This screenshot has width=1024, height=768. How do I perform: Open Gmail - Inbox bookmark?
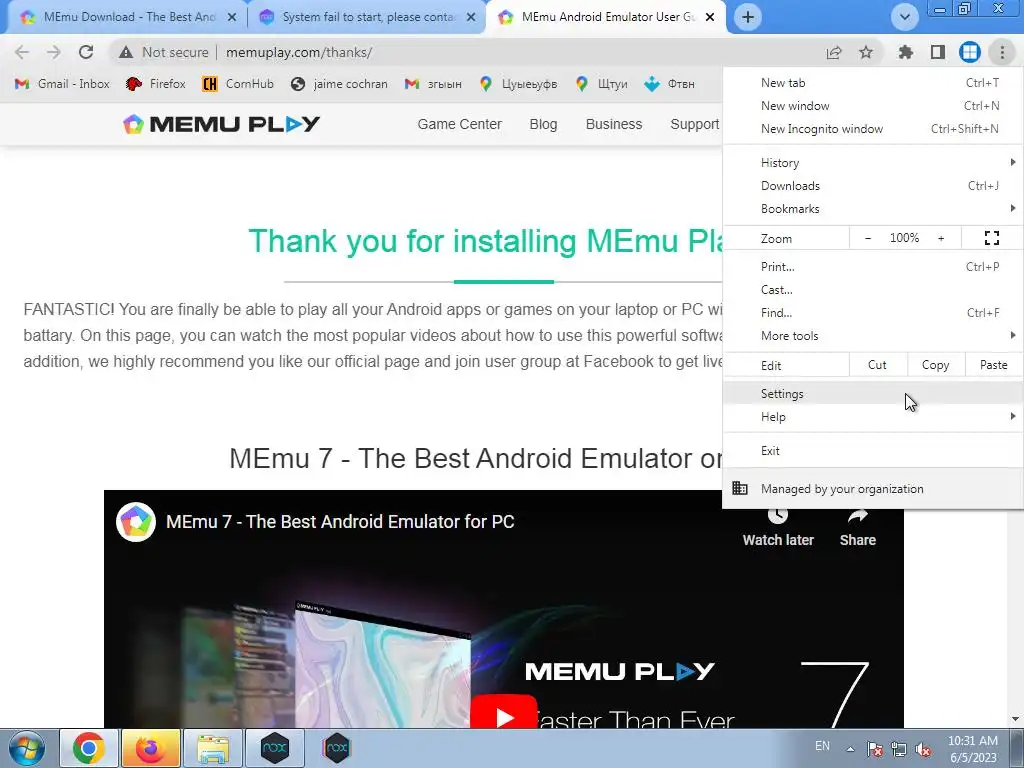pos(62,84)
